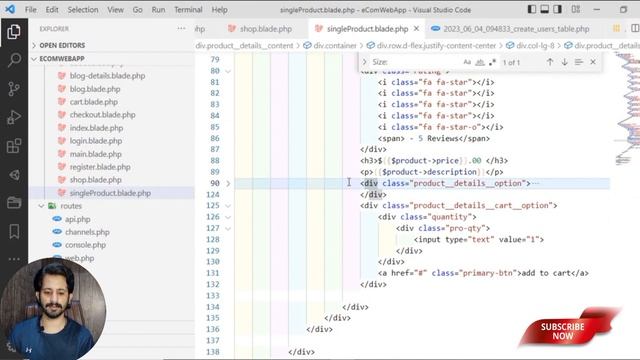Open api.php routes file
This screenshot has width=640, height=360.
(78, 219)
